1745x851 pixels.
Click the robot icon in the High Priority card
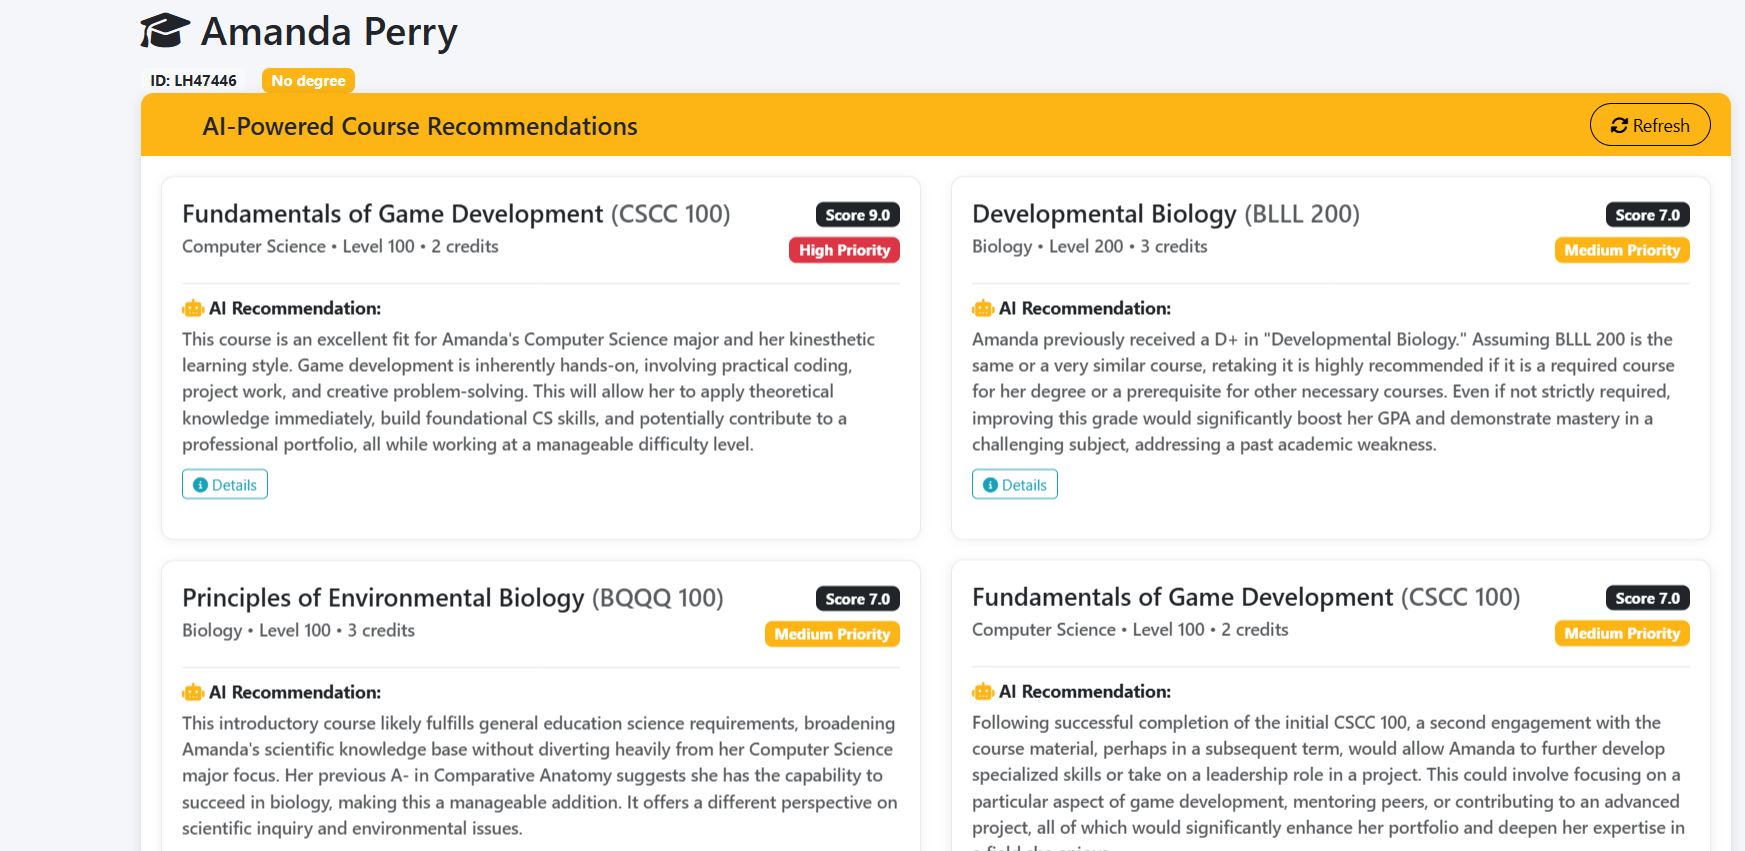(193, 308)
